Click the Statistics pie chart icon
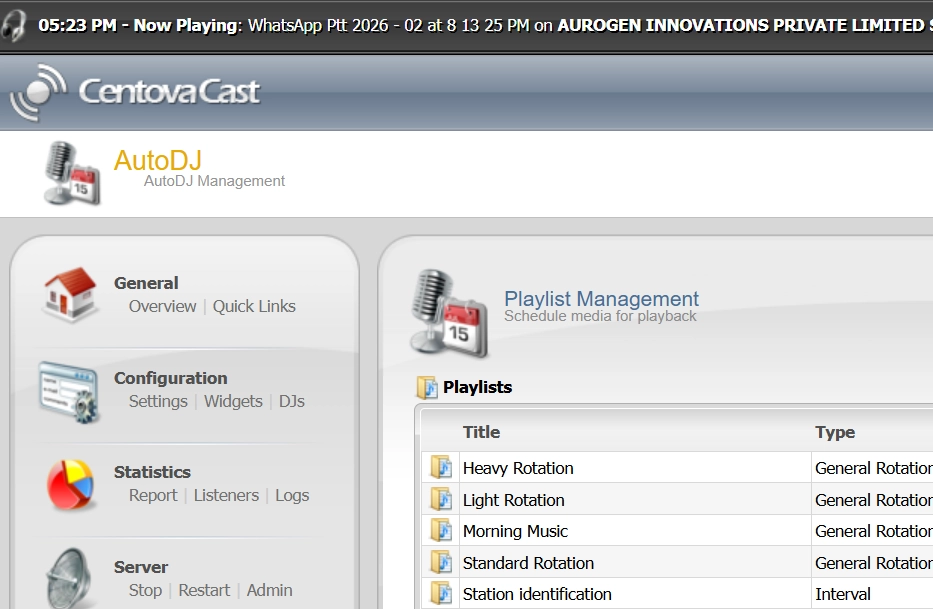Screen dimensions: 933x609 pyautogui.click(x=70, y=485)
